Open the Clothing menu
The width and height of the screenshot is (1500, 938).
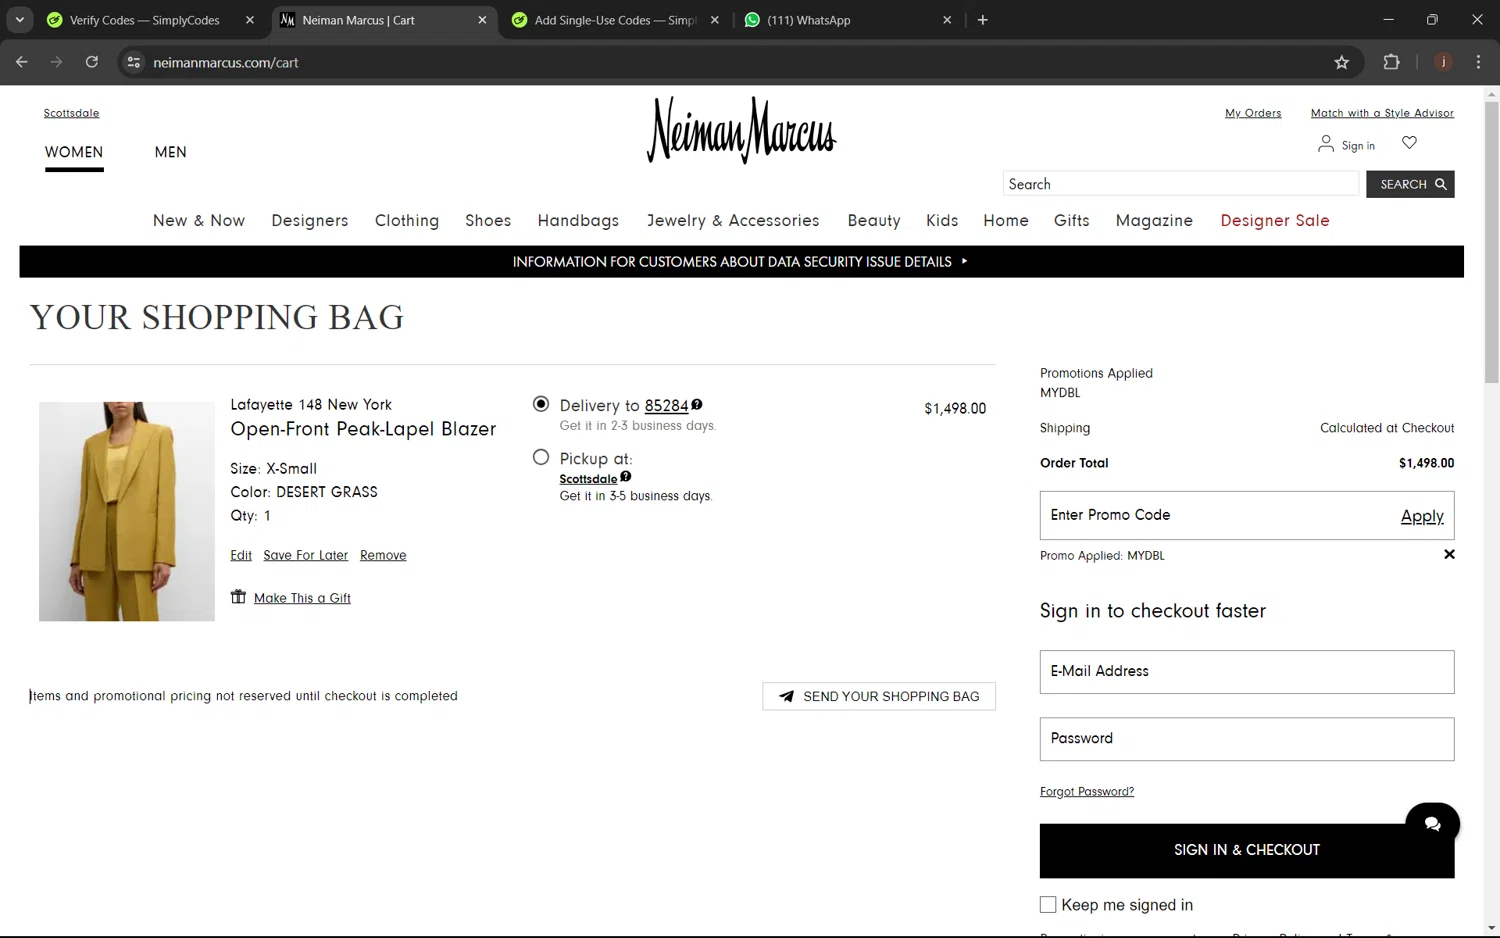407,221
